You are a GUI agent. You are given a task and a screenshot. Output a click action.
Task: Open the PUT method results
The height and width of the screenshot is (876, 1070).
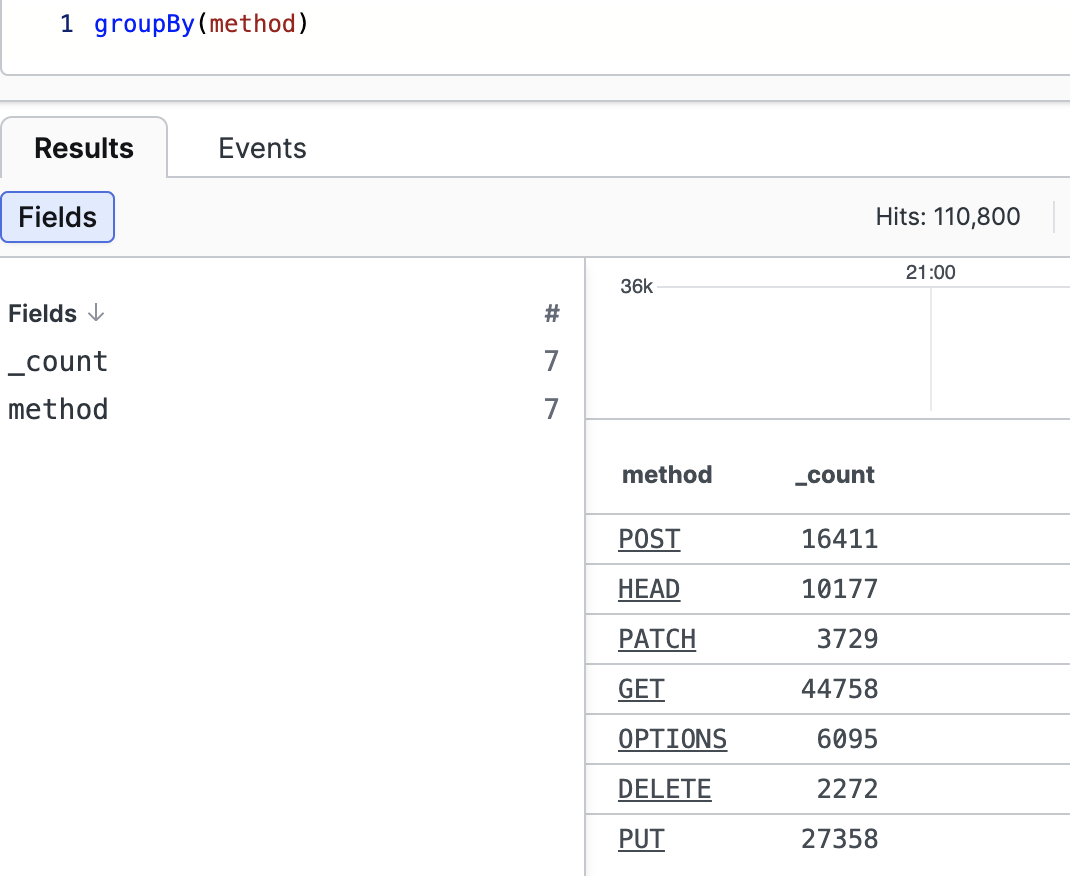click(640, 839)
